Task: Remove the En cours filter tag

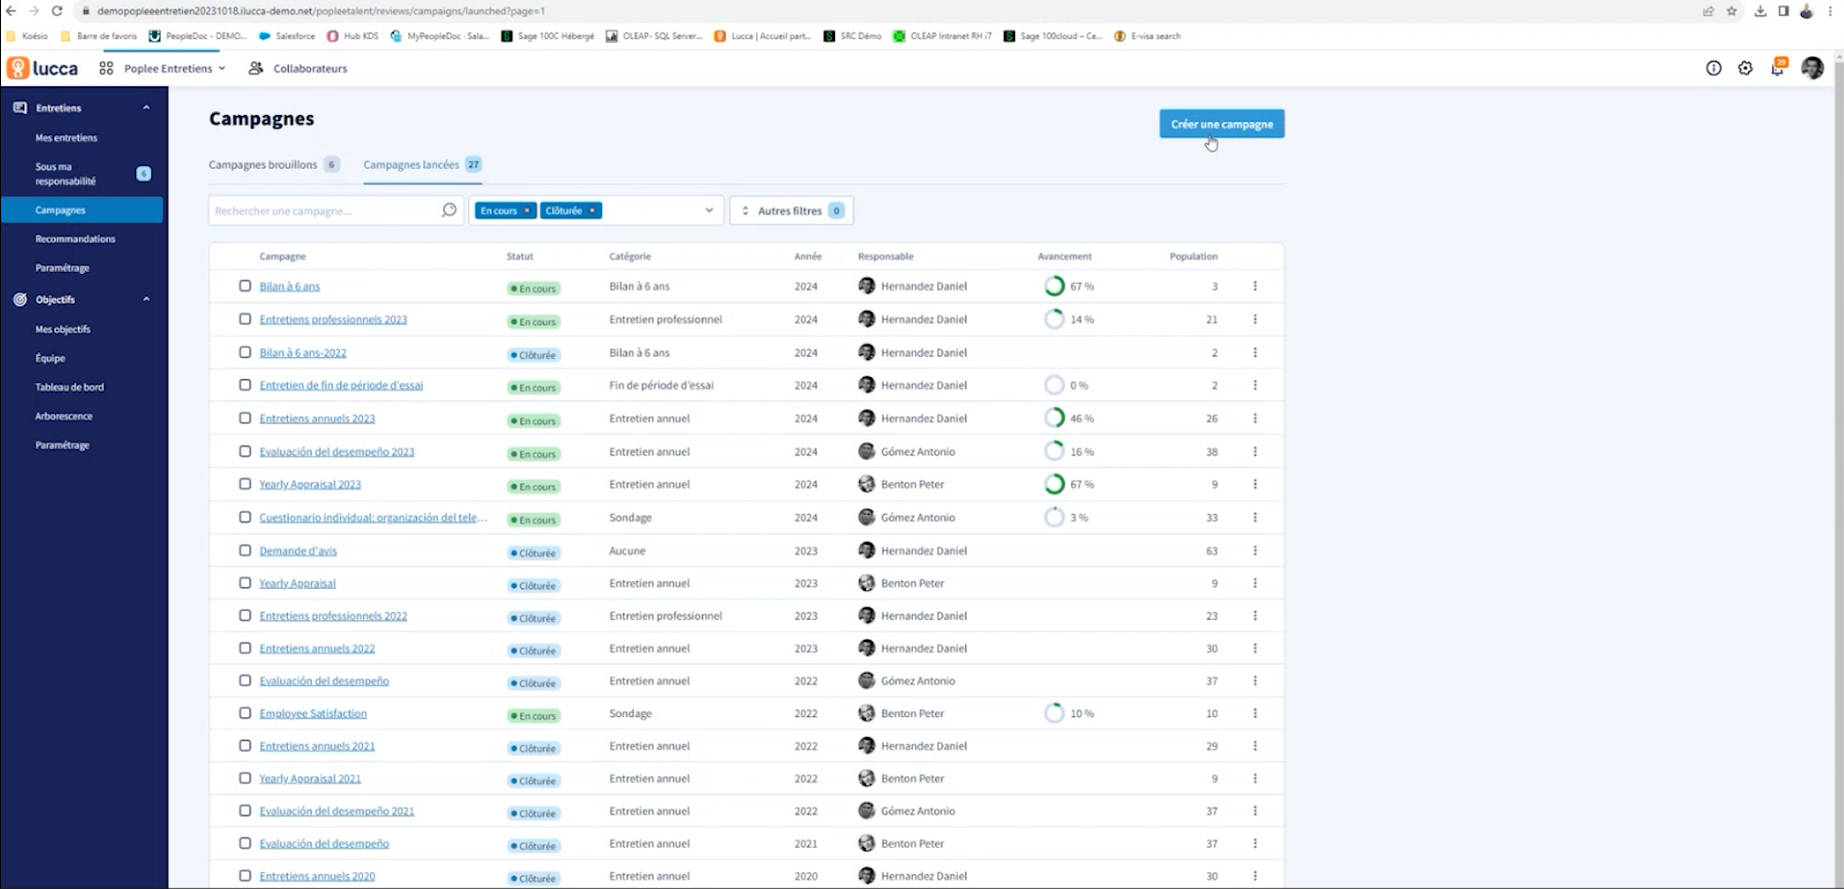Action: tap(527, 211)
